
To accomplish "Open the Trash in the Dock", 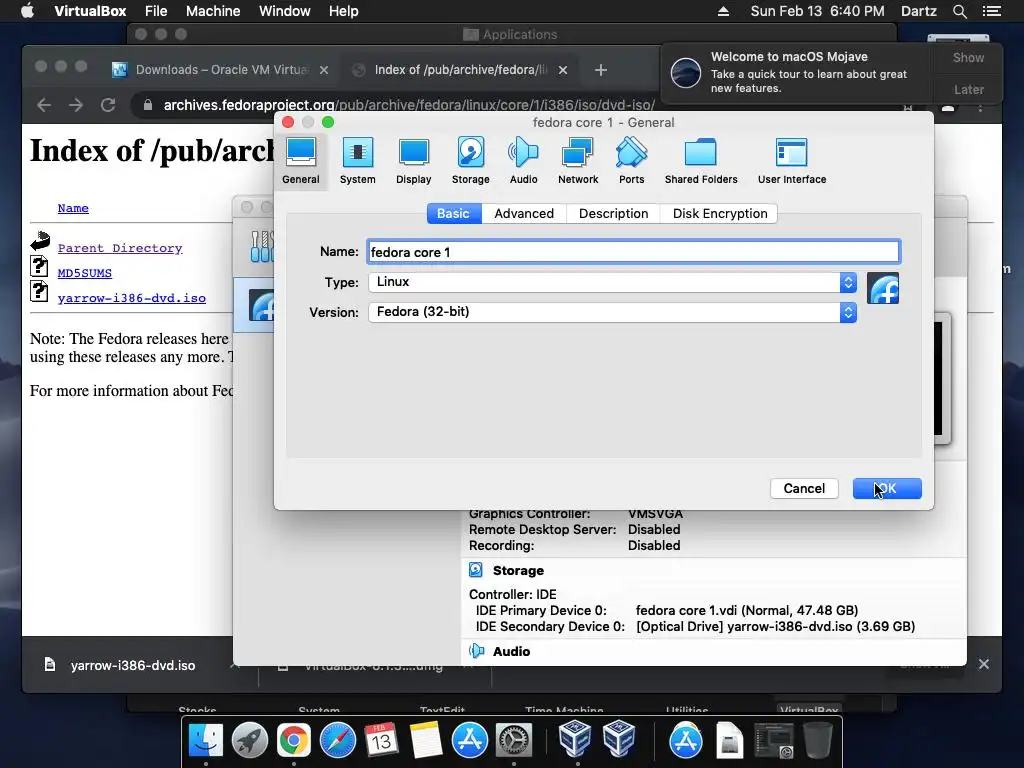I will click(x=818, y=741).
